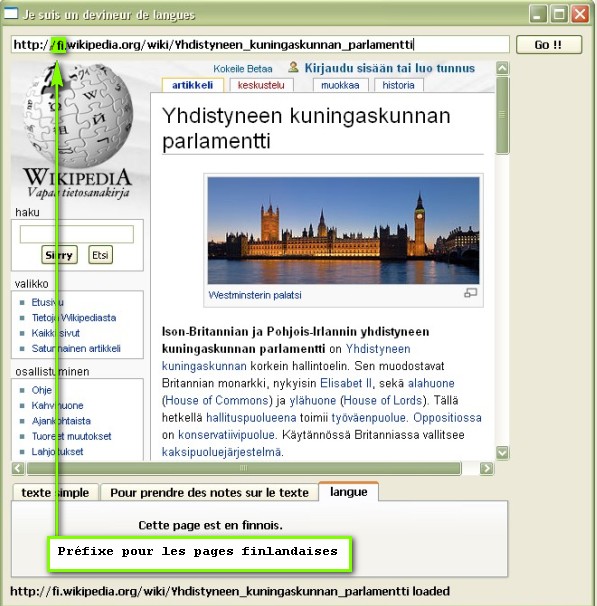Click the horizontal scrollbar left arrow

coord(18,468)
